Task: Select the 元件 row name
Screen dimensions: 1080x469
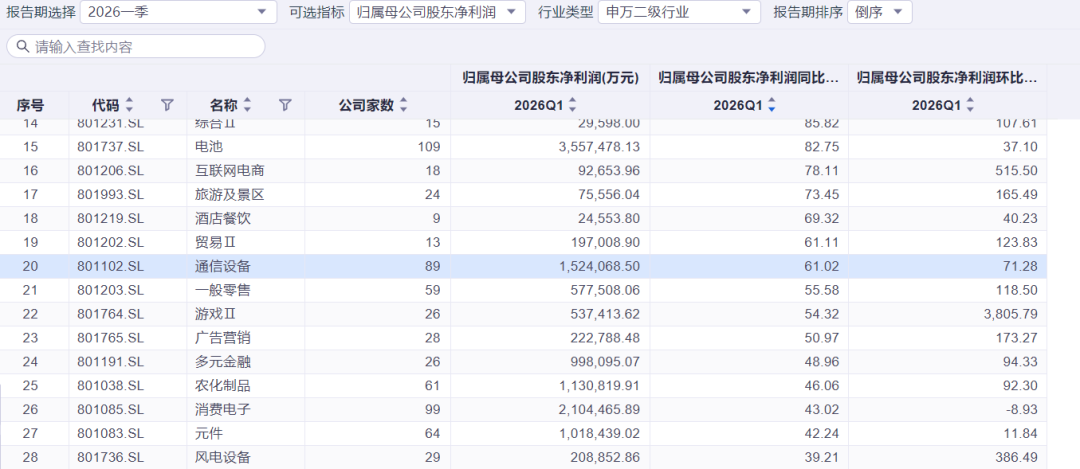Action: 209,434
